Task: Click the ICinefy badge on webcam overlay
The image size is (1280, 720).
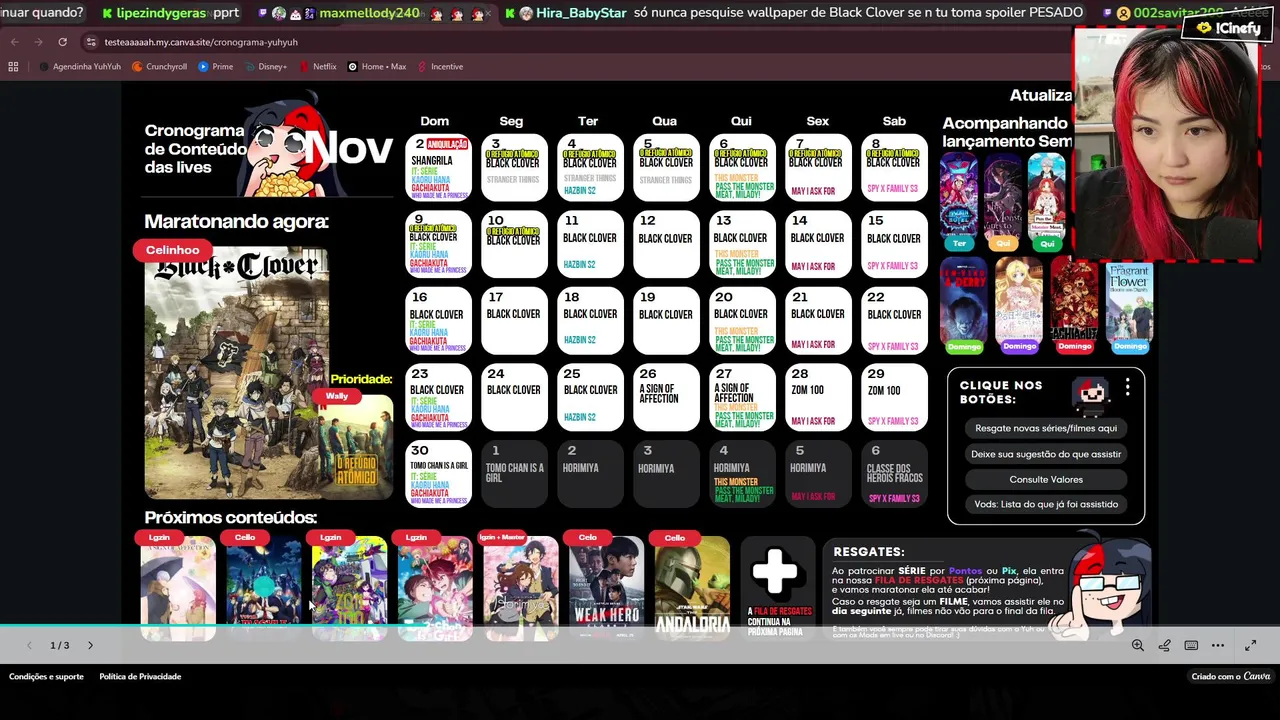Action: (x=1227, y=28)
